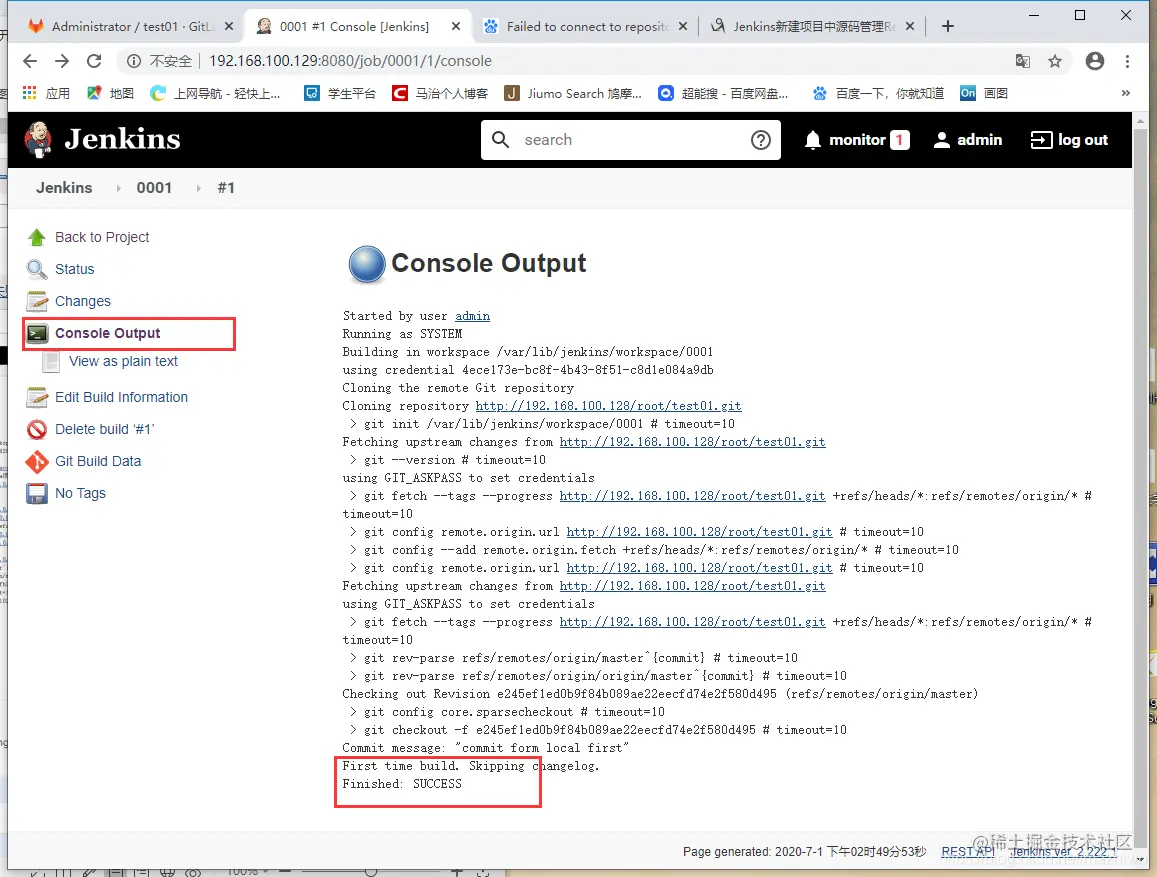Open the Jiumo Search bookmark

click(573, 93)
